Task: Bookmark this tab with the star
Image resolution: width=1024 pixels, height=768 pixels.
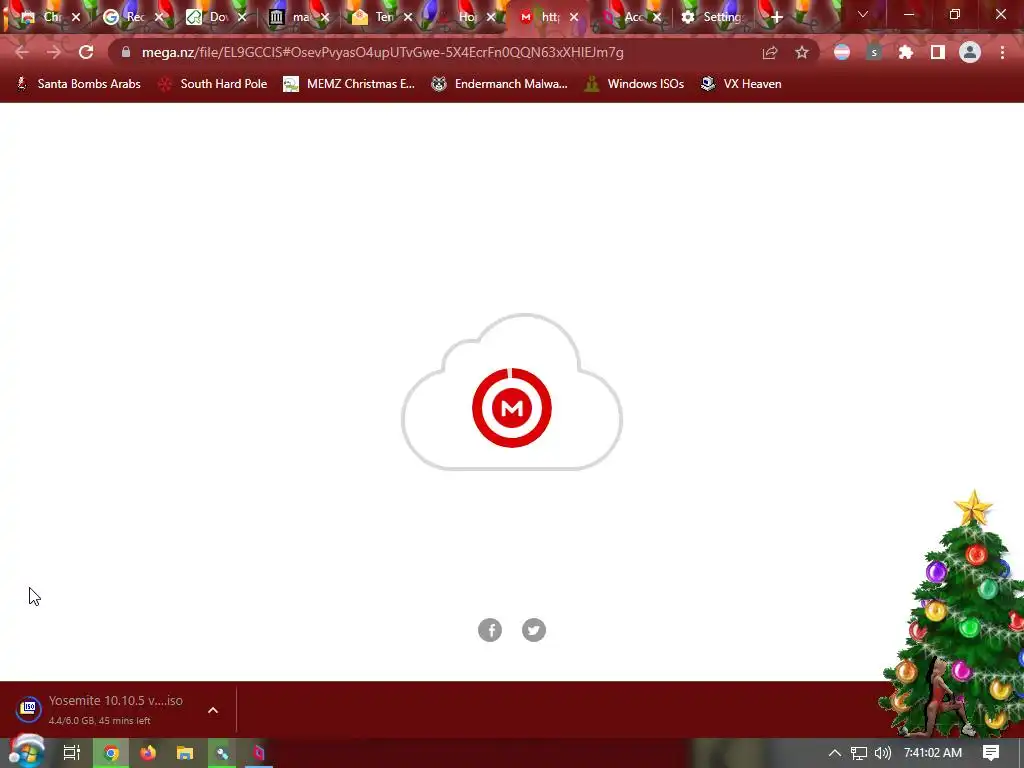Action: click(802, 53)
